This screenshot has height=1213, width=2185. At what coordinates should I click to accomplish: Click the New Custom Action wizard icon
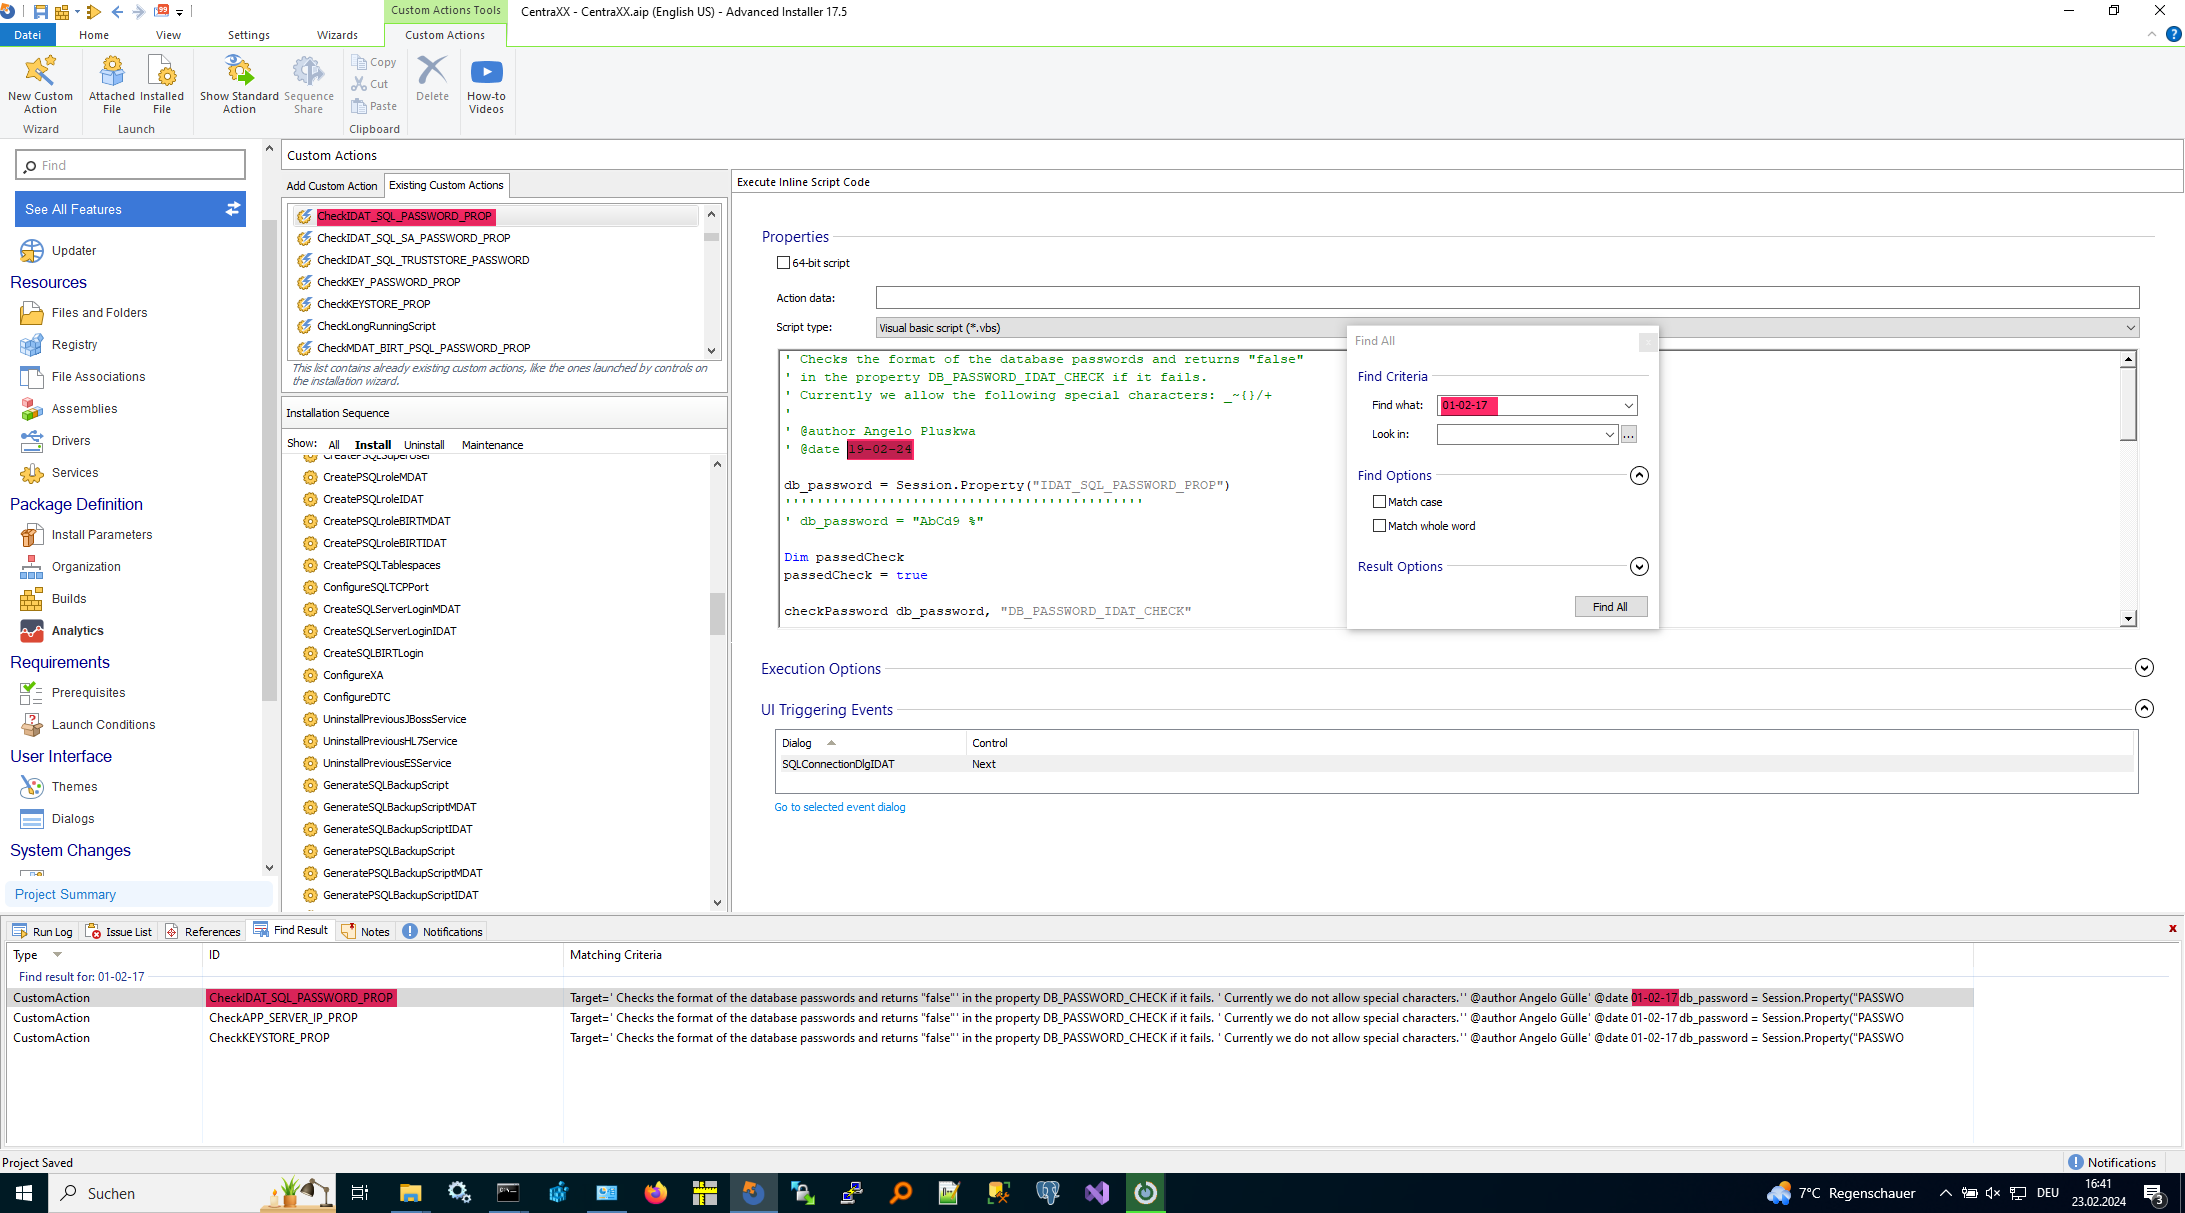click(x=40, y=72)
